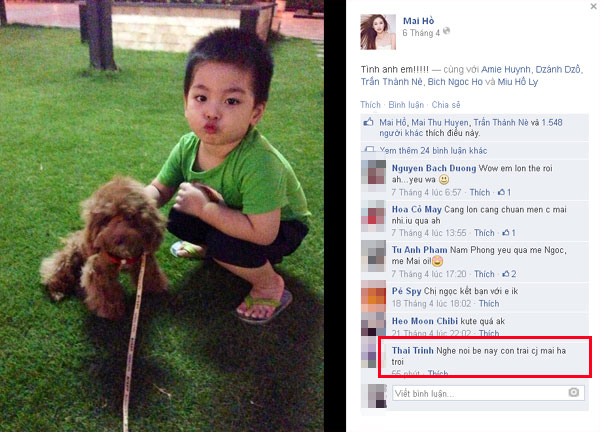Like Tu Anh Pham's comment
The height and width of the screenshot is (432, 600).
click(x=484, y=274)
